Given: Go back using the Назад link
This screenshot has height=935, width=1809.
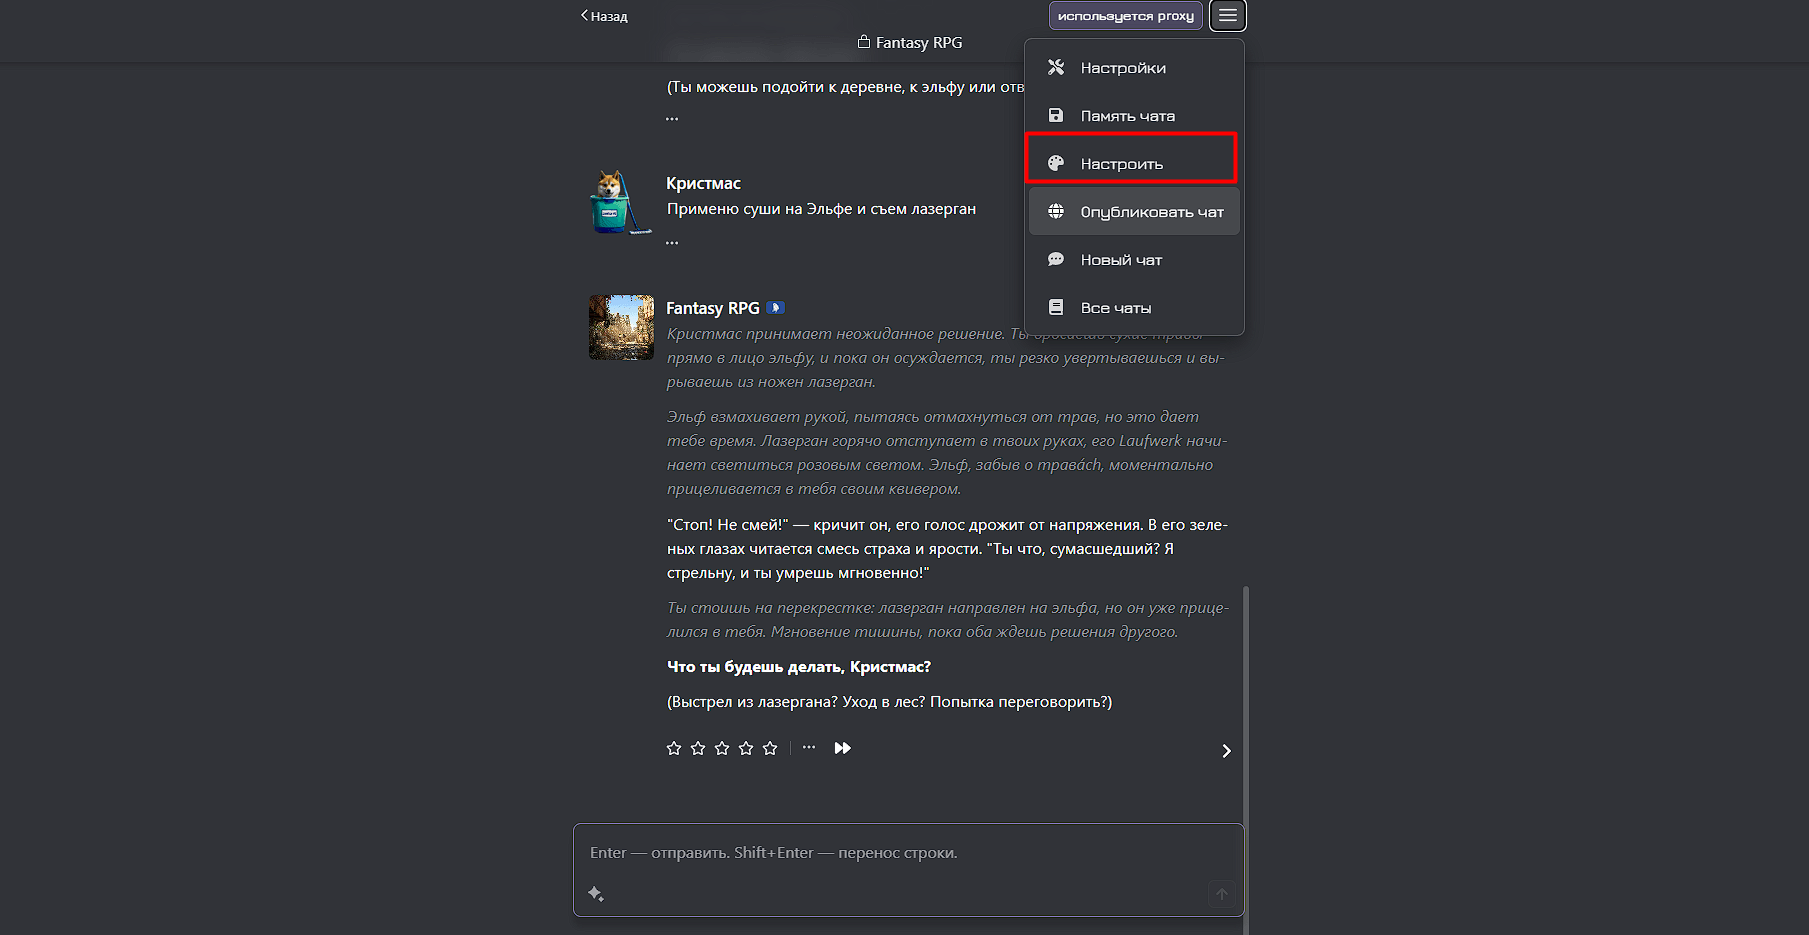Looking at the screenshot, I should (x=604, y=16).
